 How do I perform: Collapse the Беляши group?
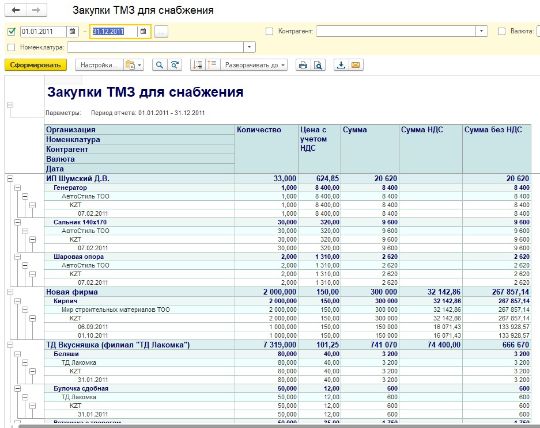(x=18, y=354)
